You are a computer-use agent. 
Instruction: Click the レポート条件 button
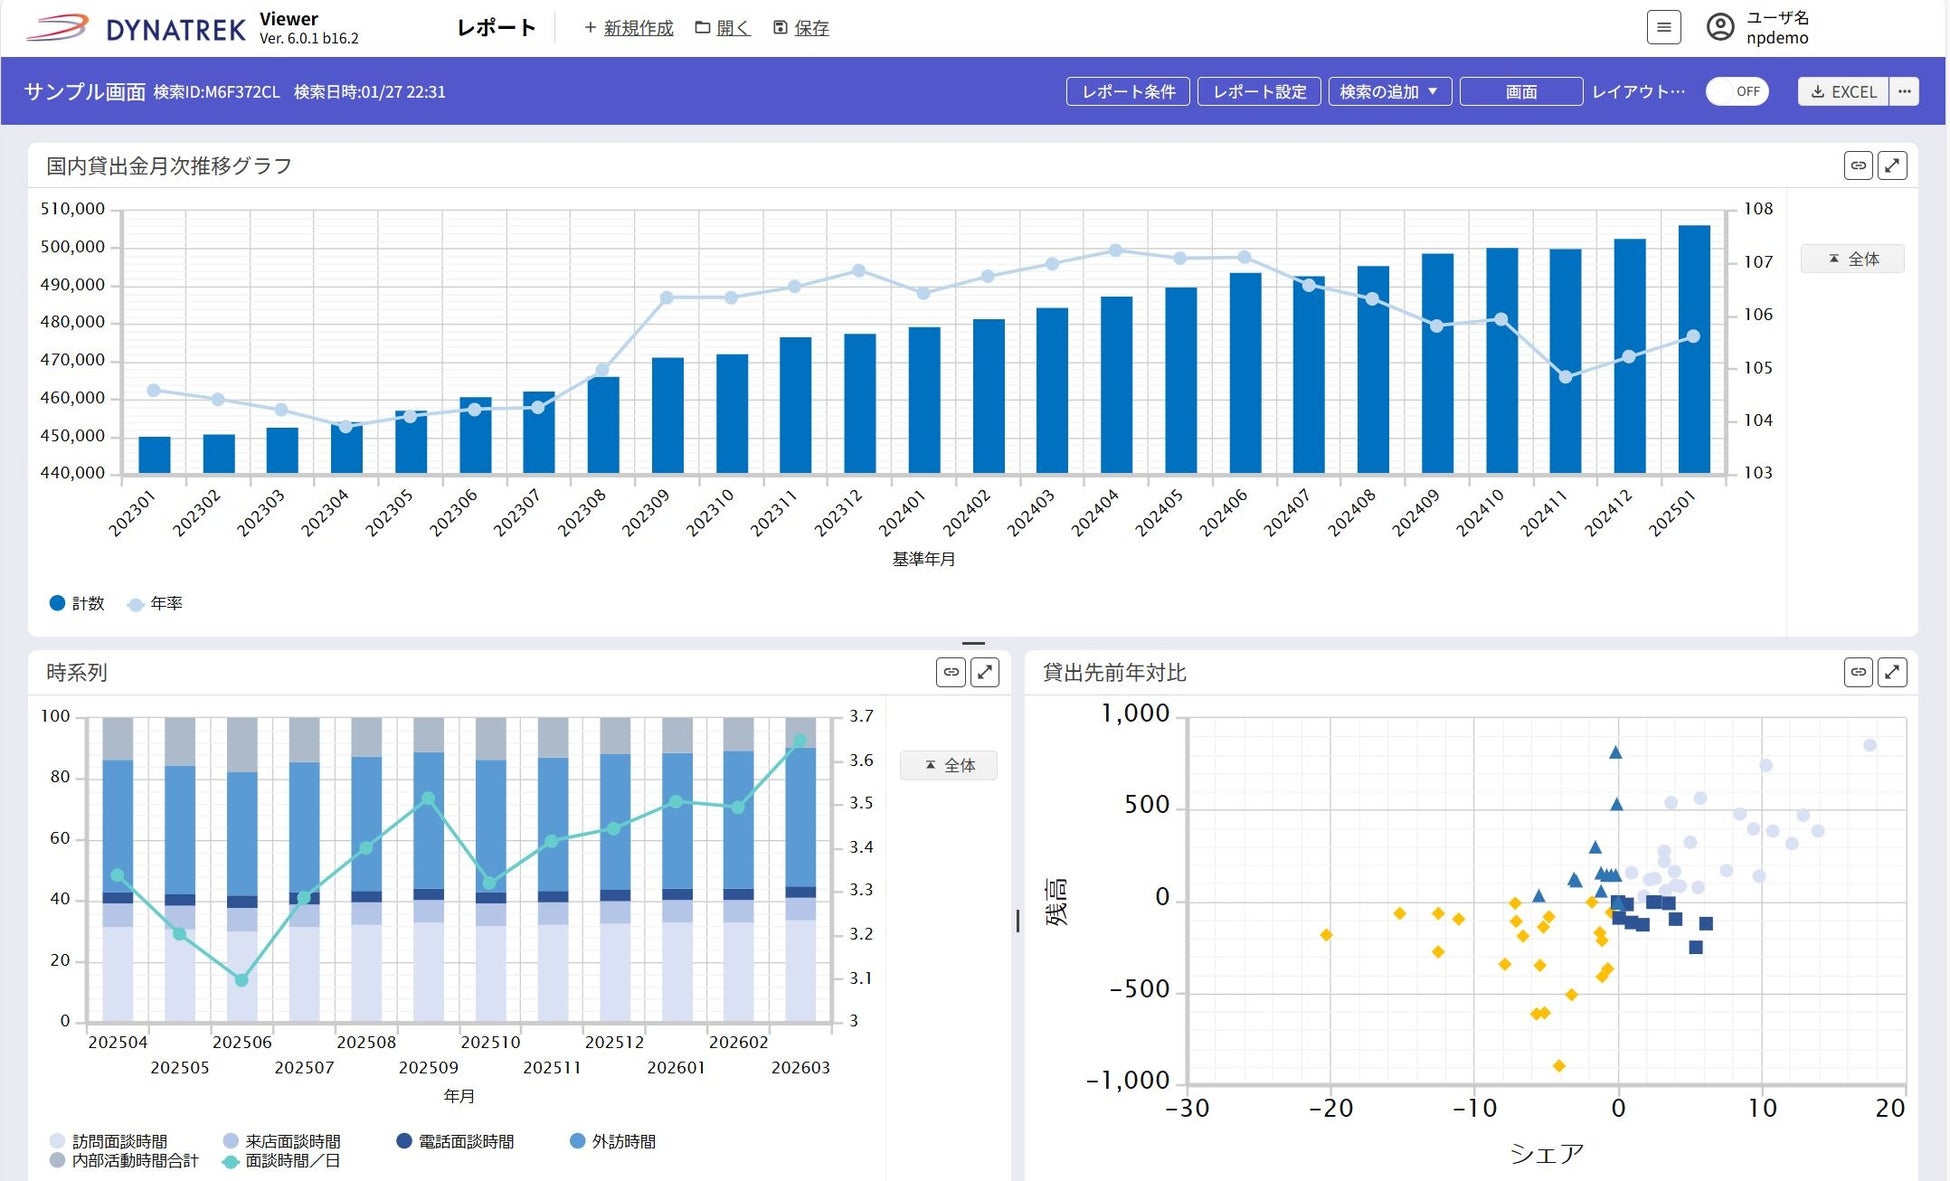pos(1128,91)
